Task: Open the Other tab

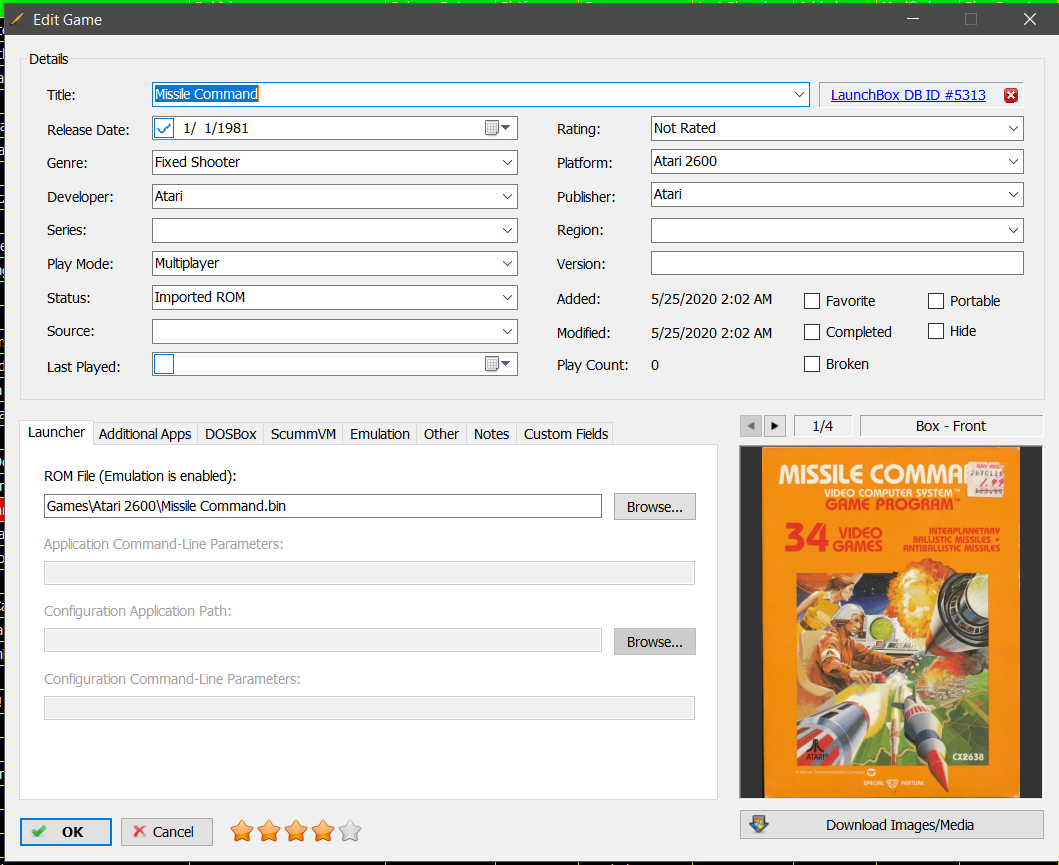Action: pos(441,434)
